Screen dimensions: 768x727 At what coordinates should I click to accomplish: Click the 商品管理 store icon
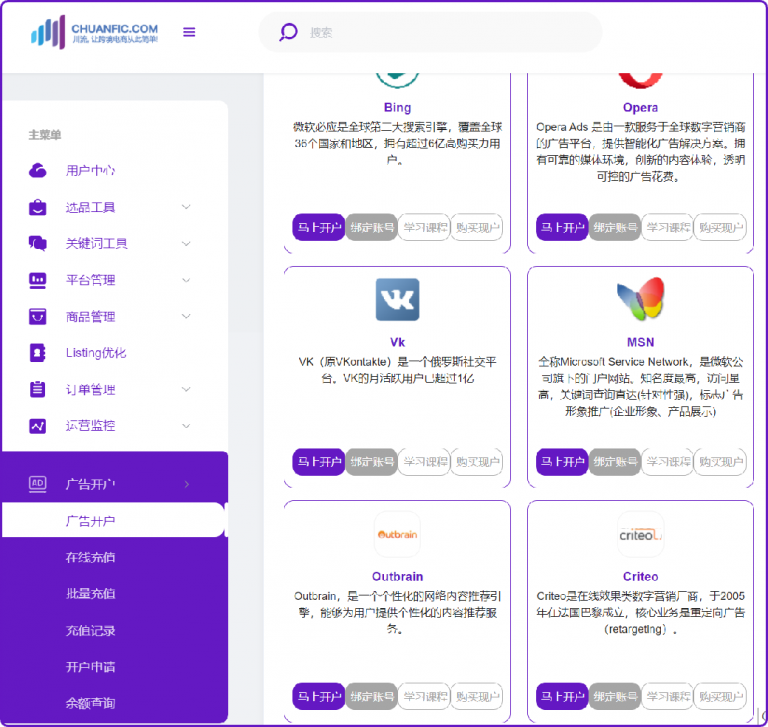click(x=38, y=316)
